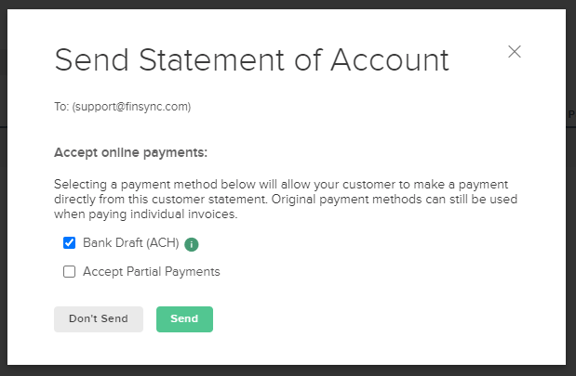Click the Accept Partial Payments label text
The height and width of the screenshot is (376, 576).
[151, 272]
